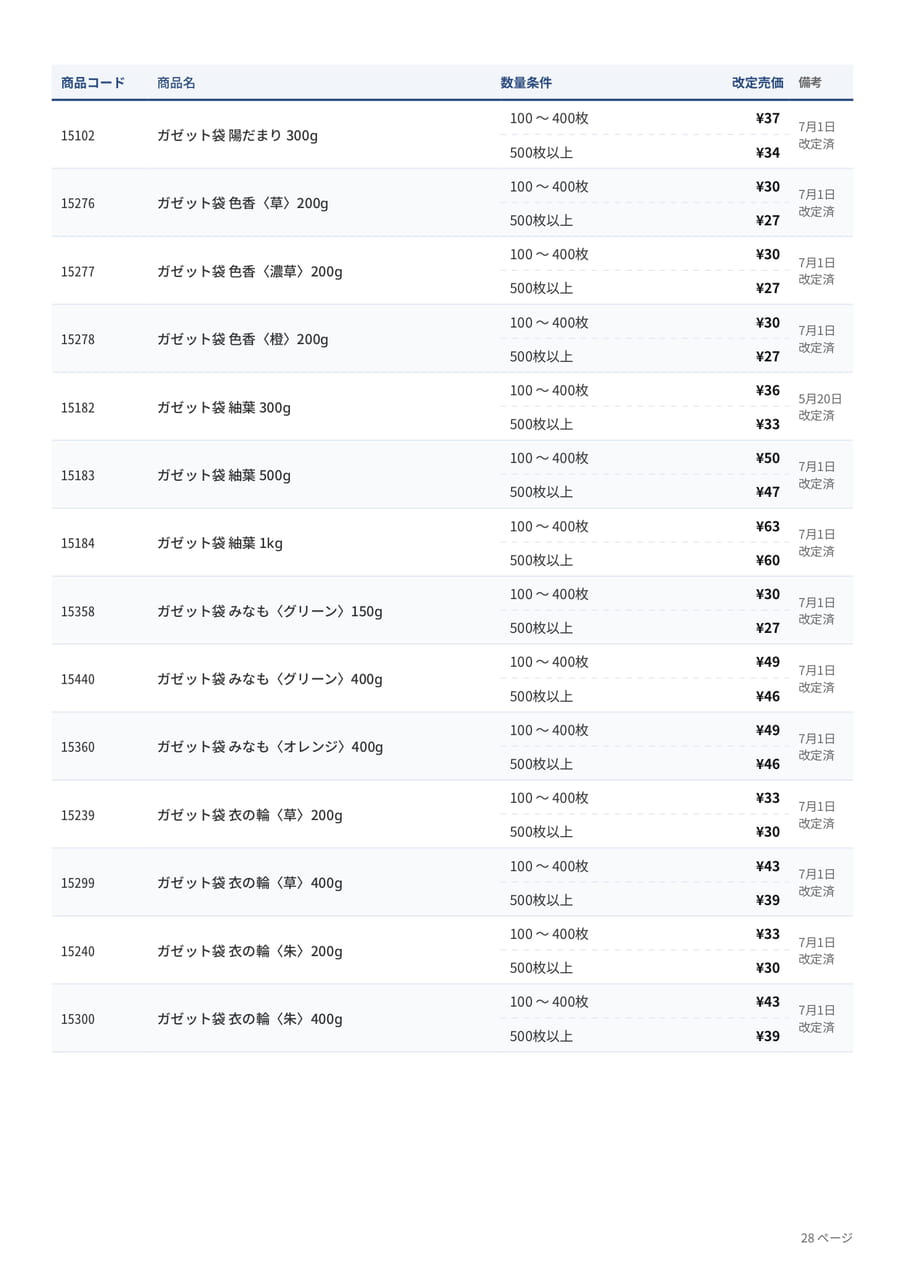905x1280 pixels.
Task: Click ガゼット袋 みなも〈グリーン〉400g name
Action: pyautogui.click(x=270, y=679)
